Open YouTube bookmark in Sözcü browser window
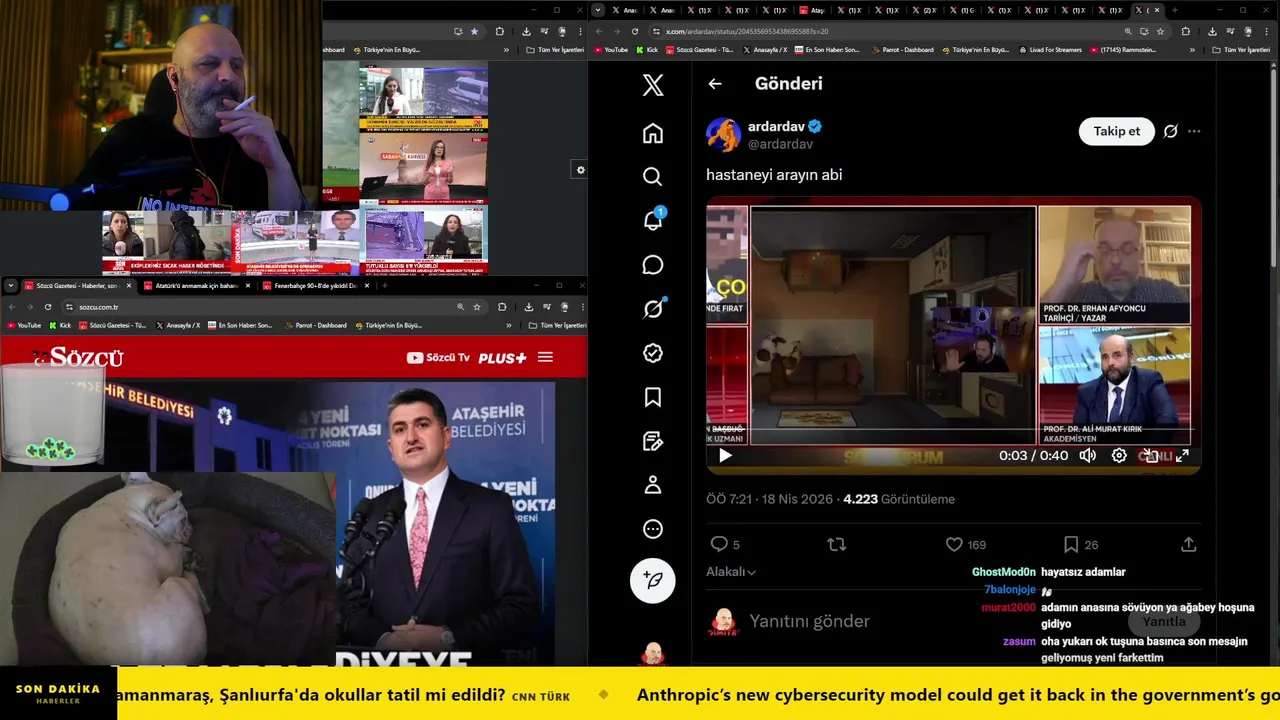Image resolution: width=1280 pixels, height=720 pixels. (x=25, y=325)
